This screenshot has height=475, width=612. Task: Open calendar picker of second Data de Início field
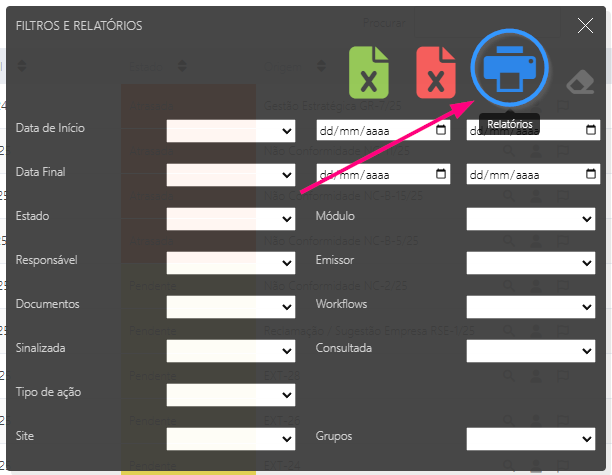click(591, 130)
